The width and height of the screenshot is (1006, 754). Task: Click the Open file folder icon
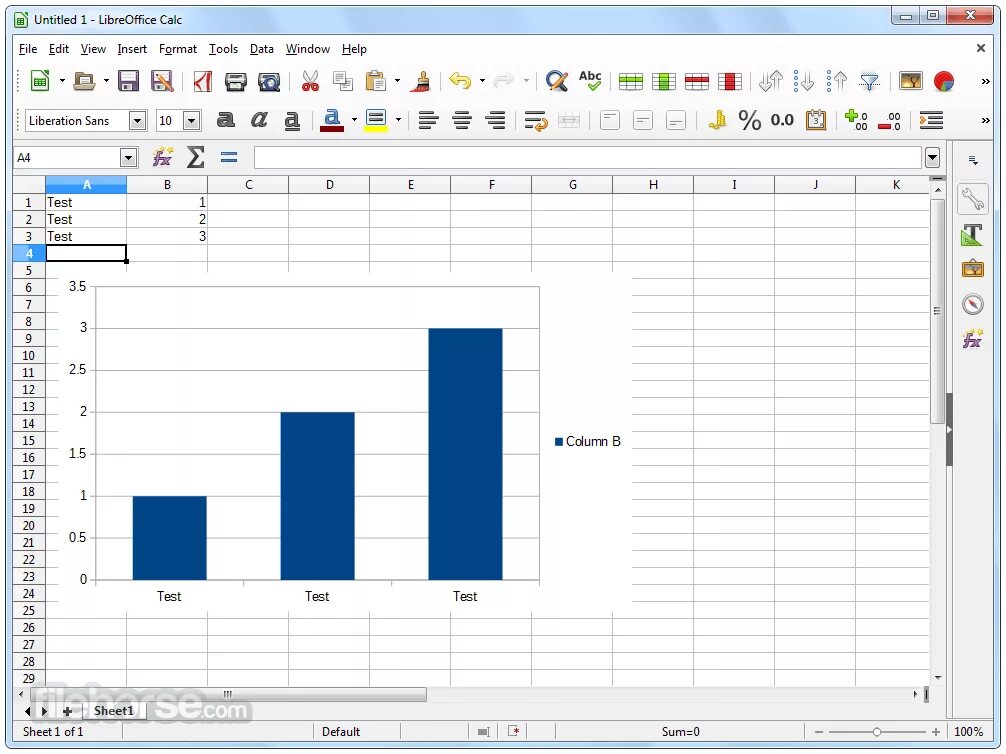pyautogui.click(x=84, y=81)
